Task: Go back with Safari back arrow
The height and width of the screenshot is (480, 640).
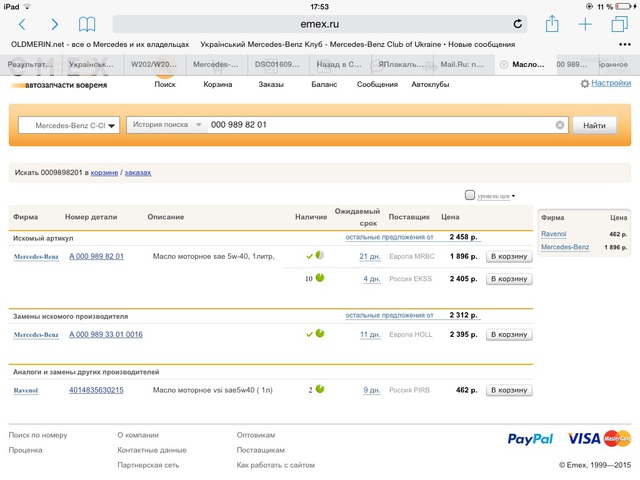Action: pos(22,24)
